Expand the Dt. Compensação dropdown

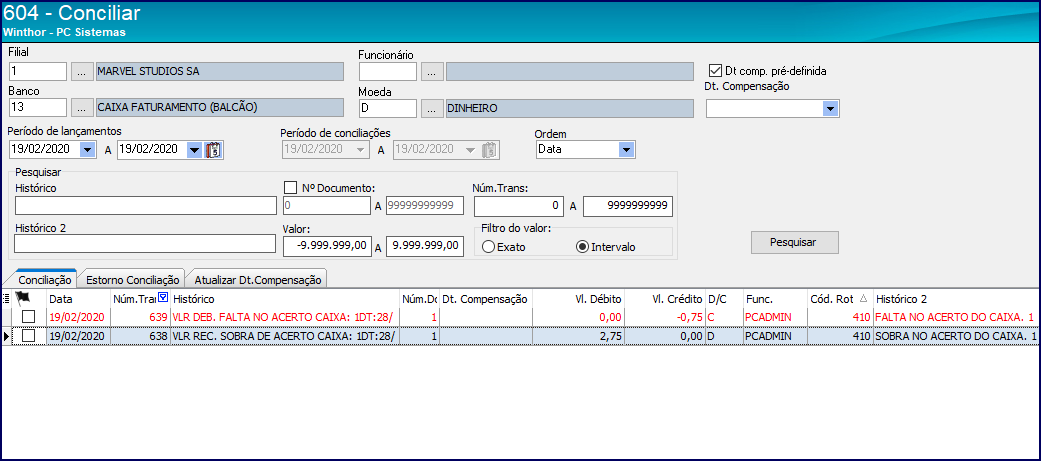(830, 108)
